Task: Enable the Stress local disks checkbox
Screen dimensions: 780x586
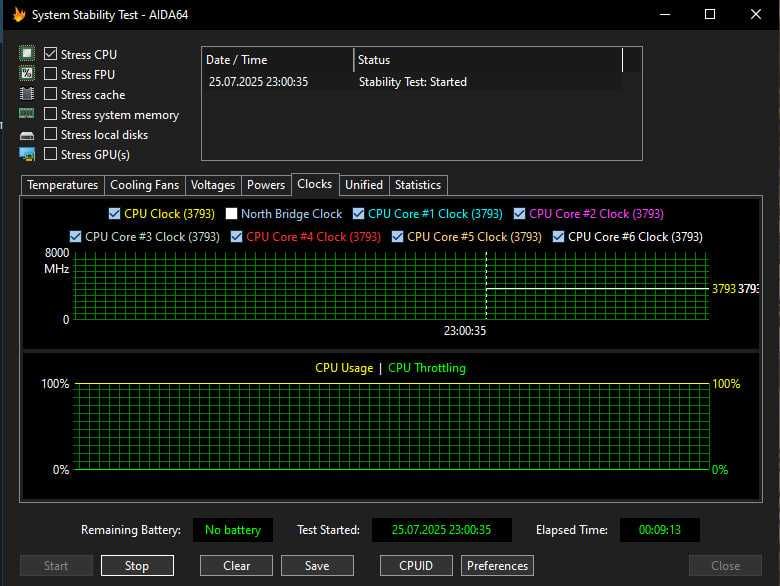Action: (50, 134)
